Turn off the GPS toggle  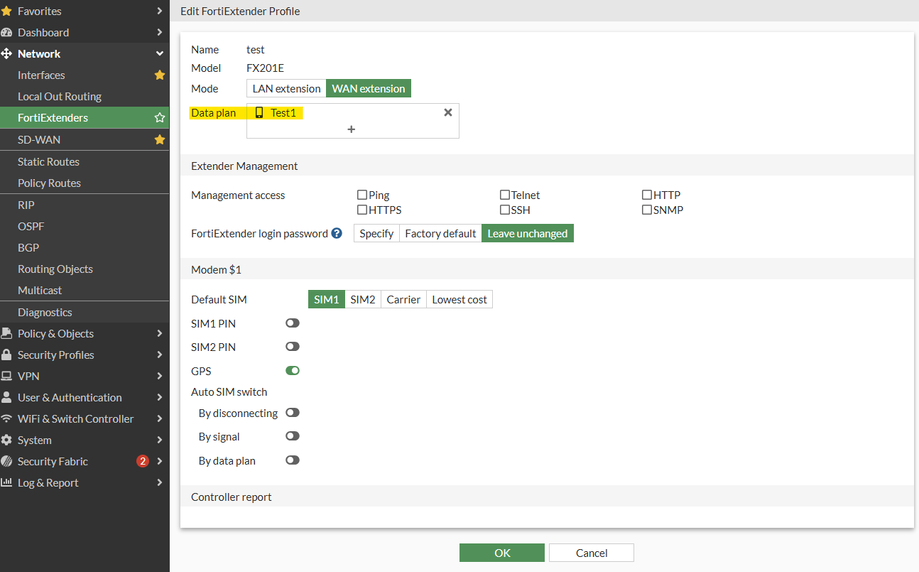coord(292,370)
